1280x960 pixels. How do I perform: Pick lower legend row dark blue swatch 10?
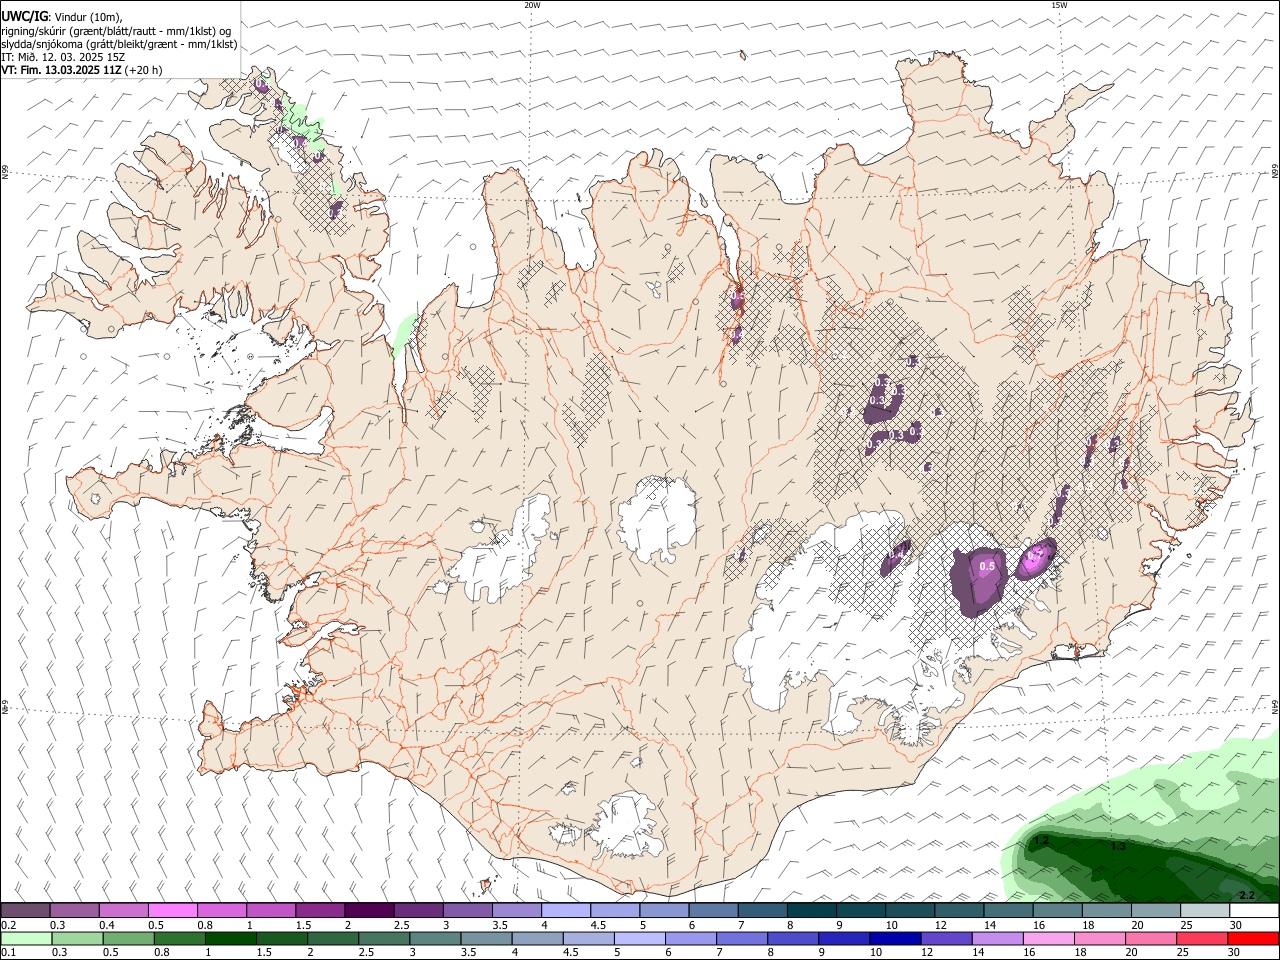pos(895,939)
